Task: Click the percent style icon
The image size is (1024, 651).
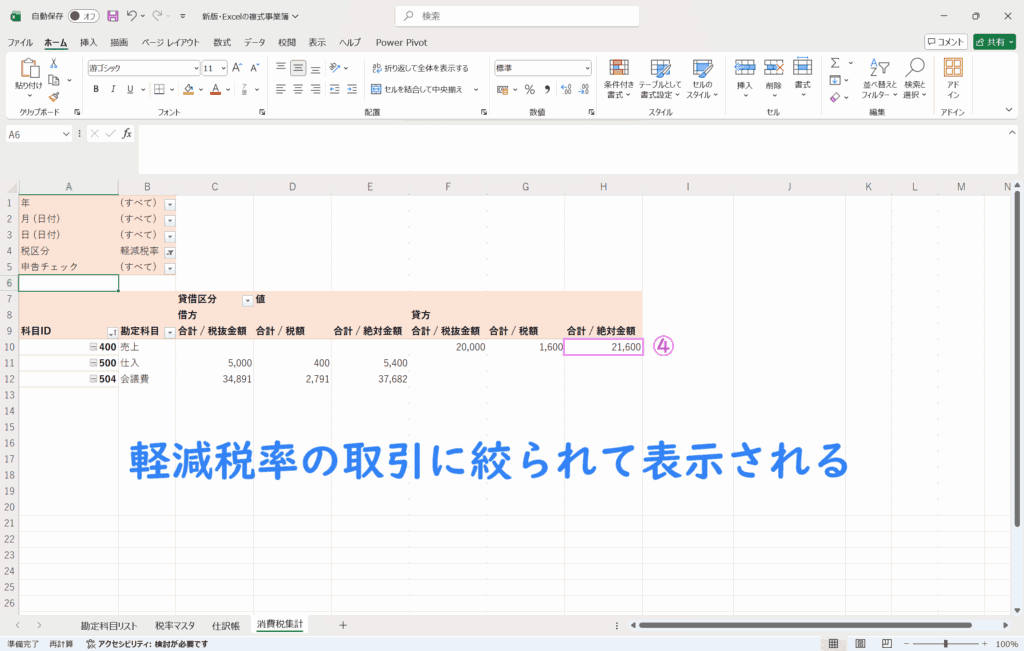Action: pos(530,89)
